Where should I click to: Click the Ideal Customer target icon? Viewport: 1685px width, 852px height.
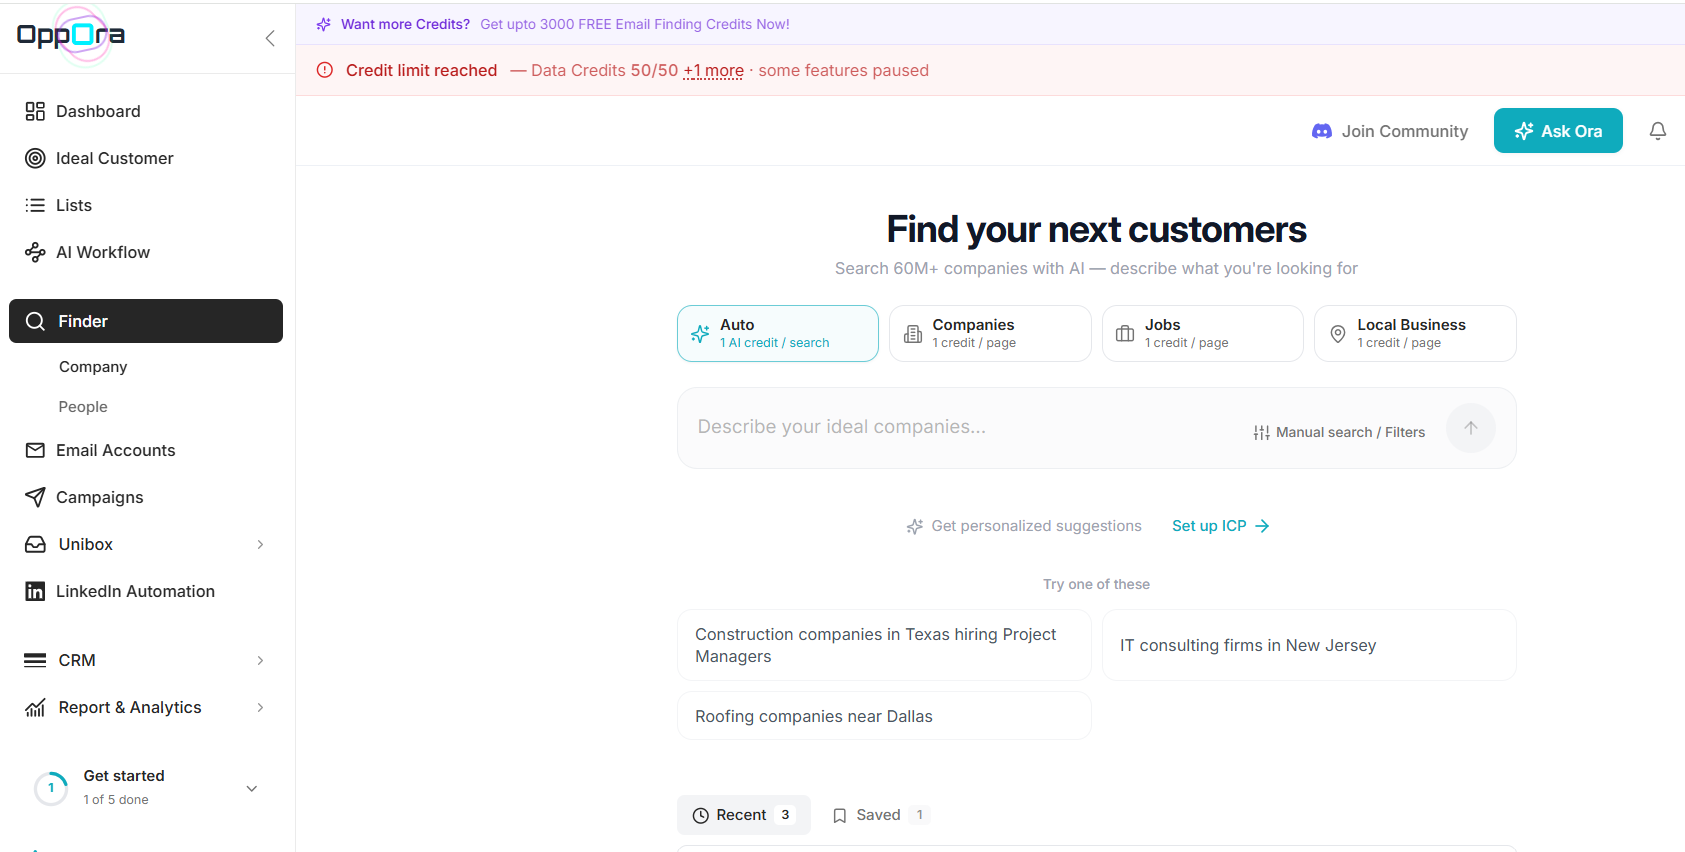[35, 158]
